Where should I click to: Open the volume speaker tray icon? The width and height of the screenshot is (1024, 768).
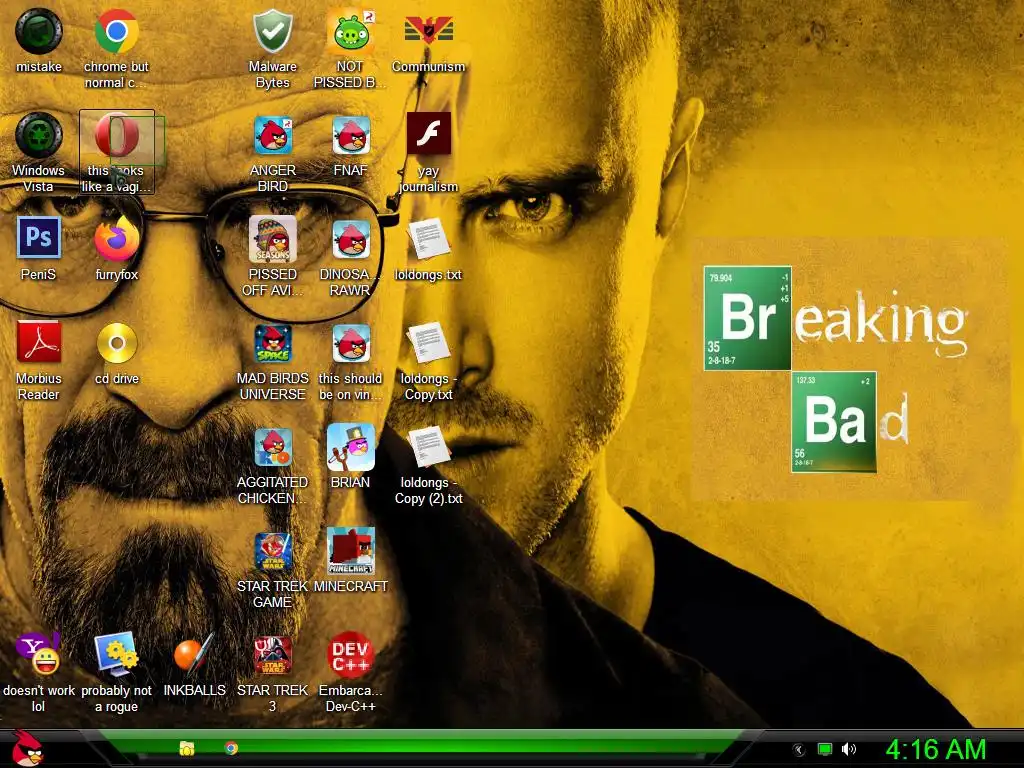(x=848, y=749)
